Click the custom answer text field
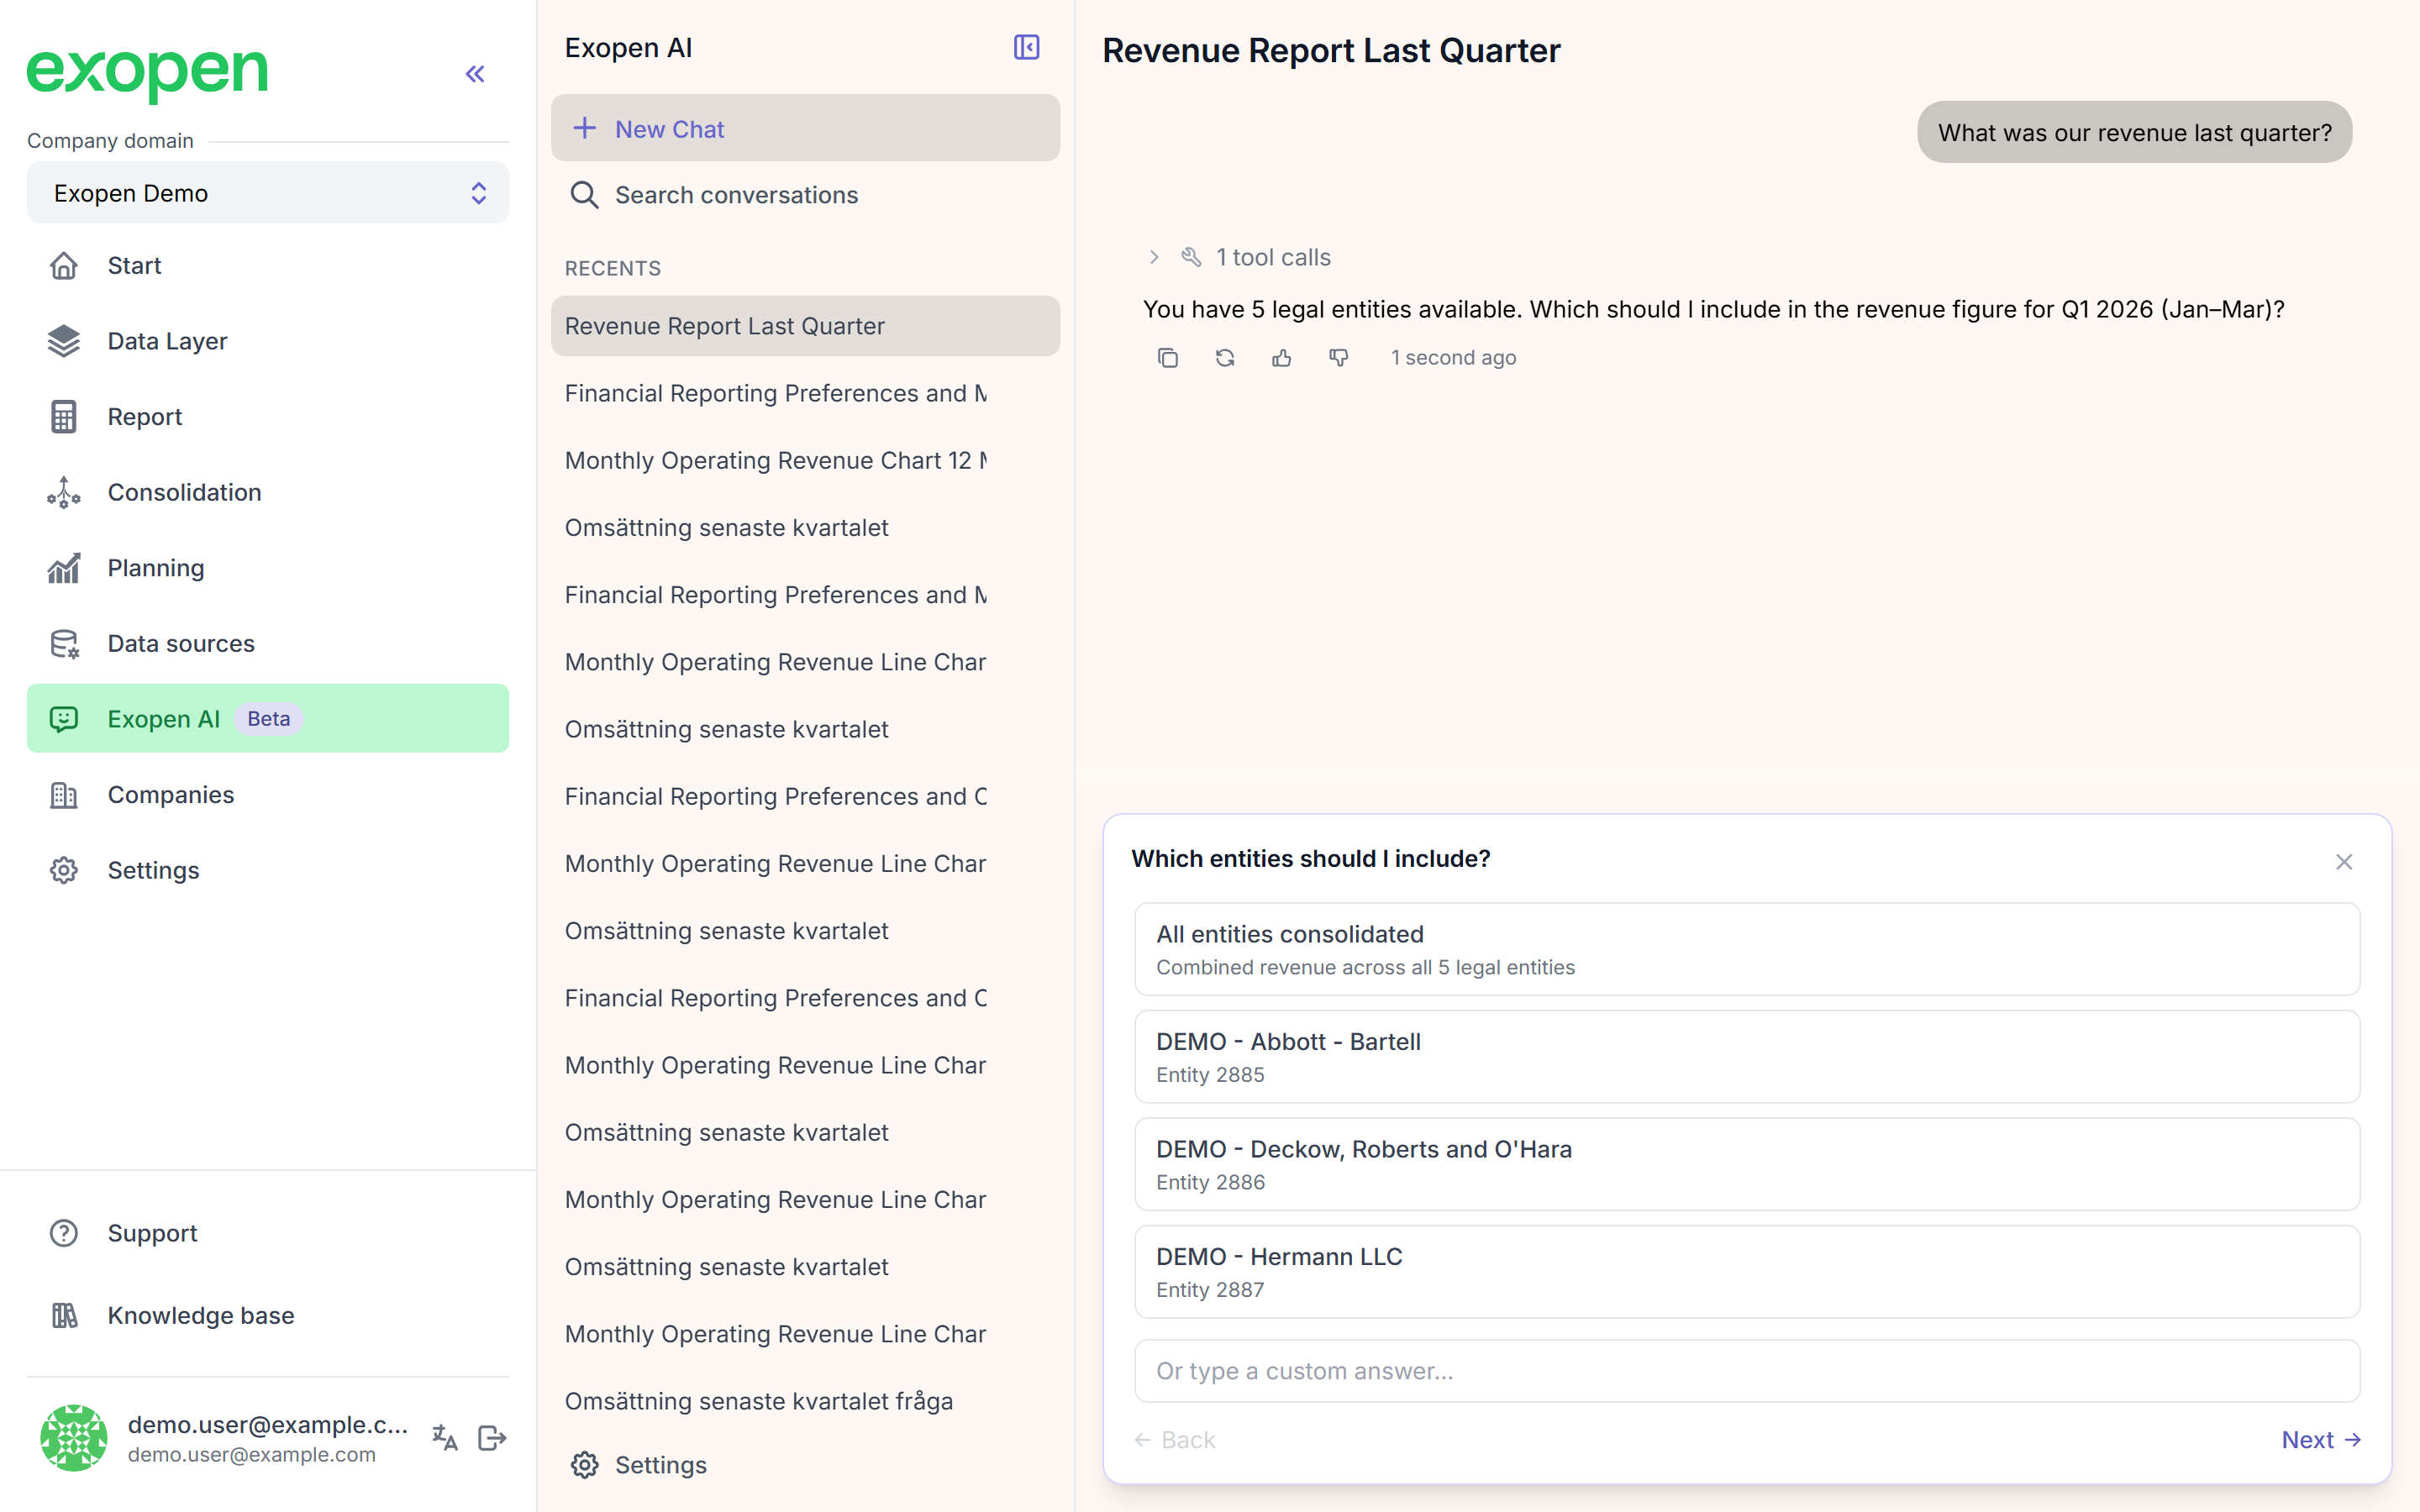 pos(1747,1371)
